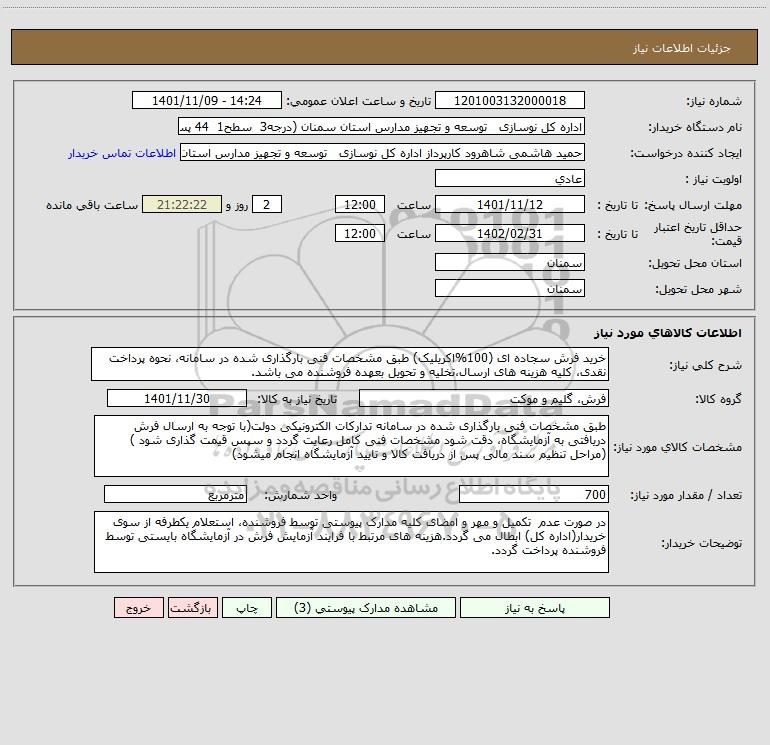Screen dimensions: 770x745
Task: Click the buyer organization name field
Action: [x=381, y=127]
